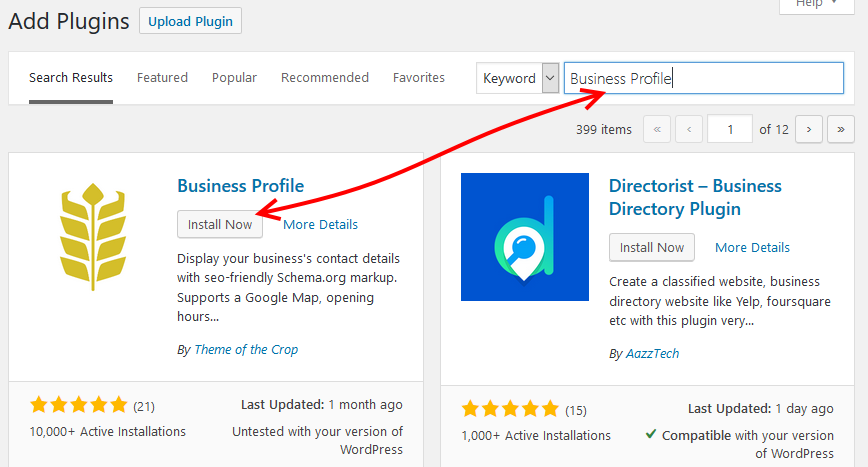The height and width of the screenshot is (467, 868).
Task: Click the 10,000+ Active Installations text
Action: tap(107, 432)
